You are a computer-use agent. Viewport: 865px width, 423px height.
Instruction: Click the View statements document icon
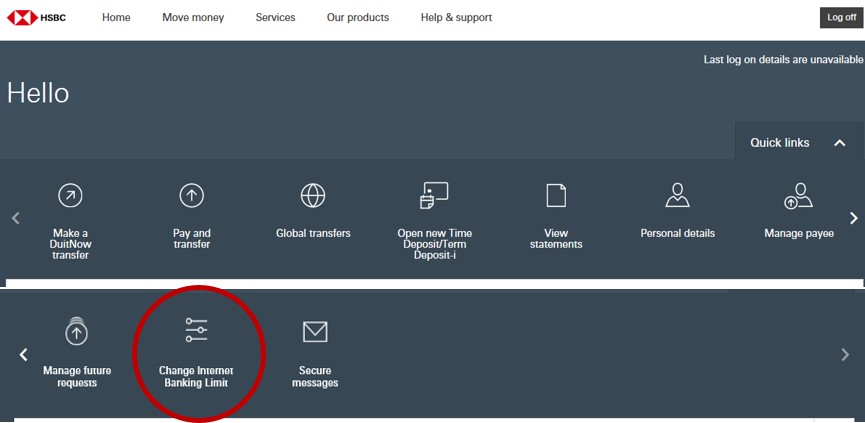point(556,195)
